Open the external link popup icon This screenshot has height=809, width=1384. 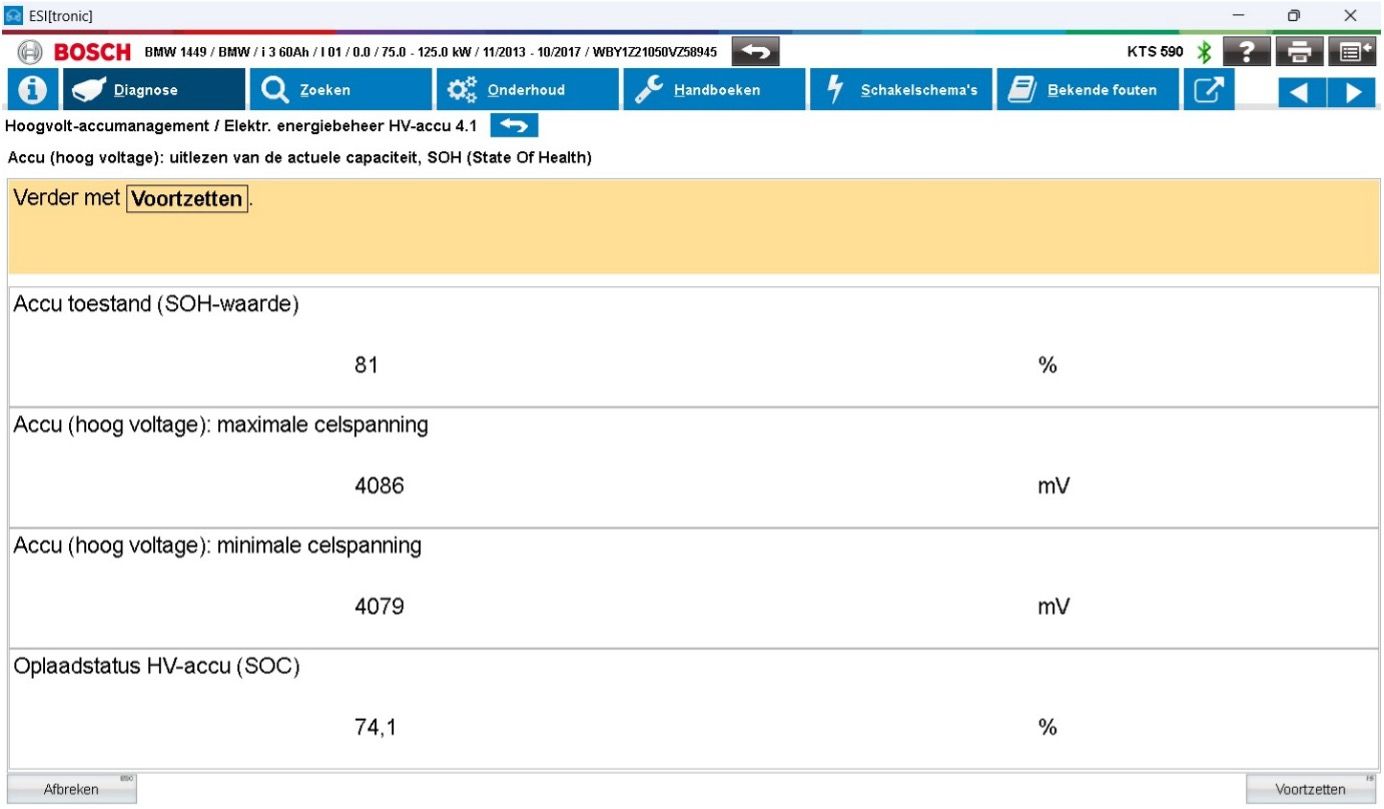coord(1209,90)
